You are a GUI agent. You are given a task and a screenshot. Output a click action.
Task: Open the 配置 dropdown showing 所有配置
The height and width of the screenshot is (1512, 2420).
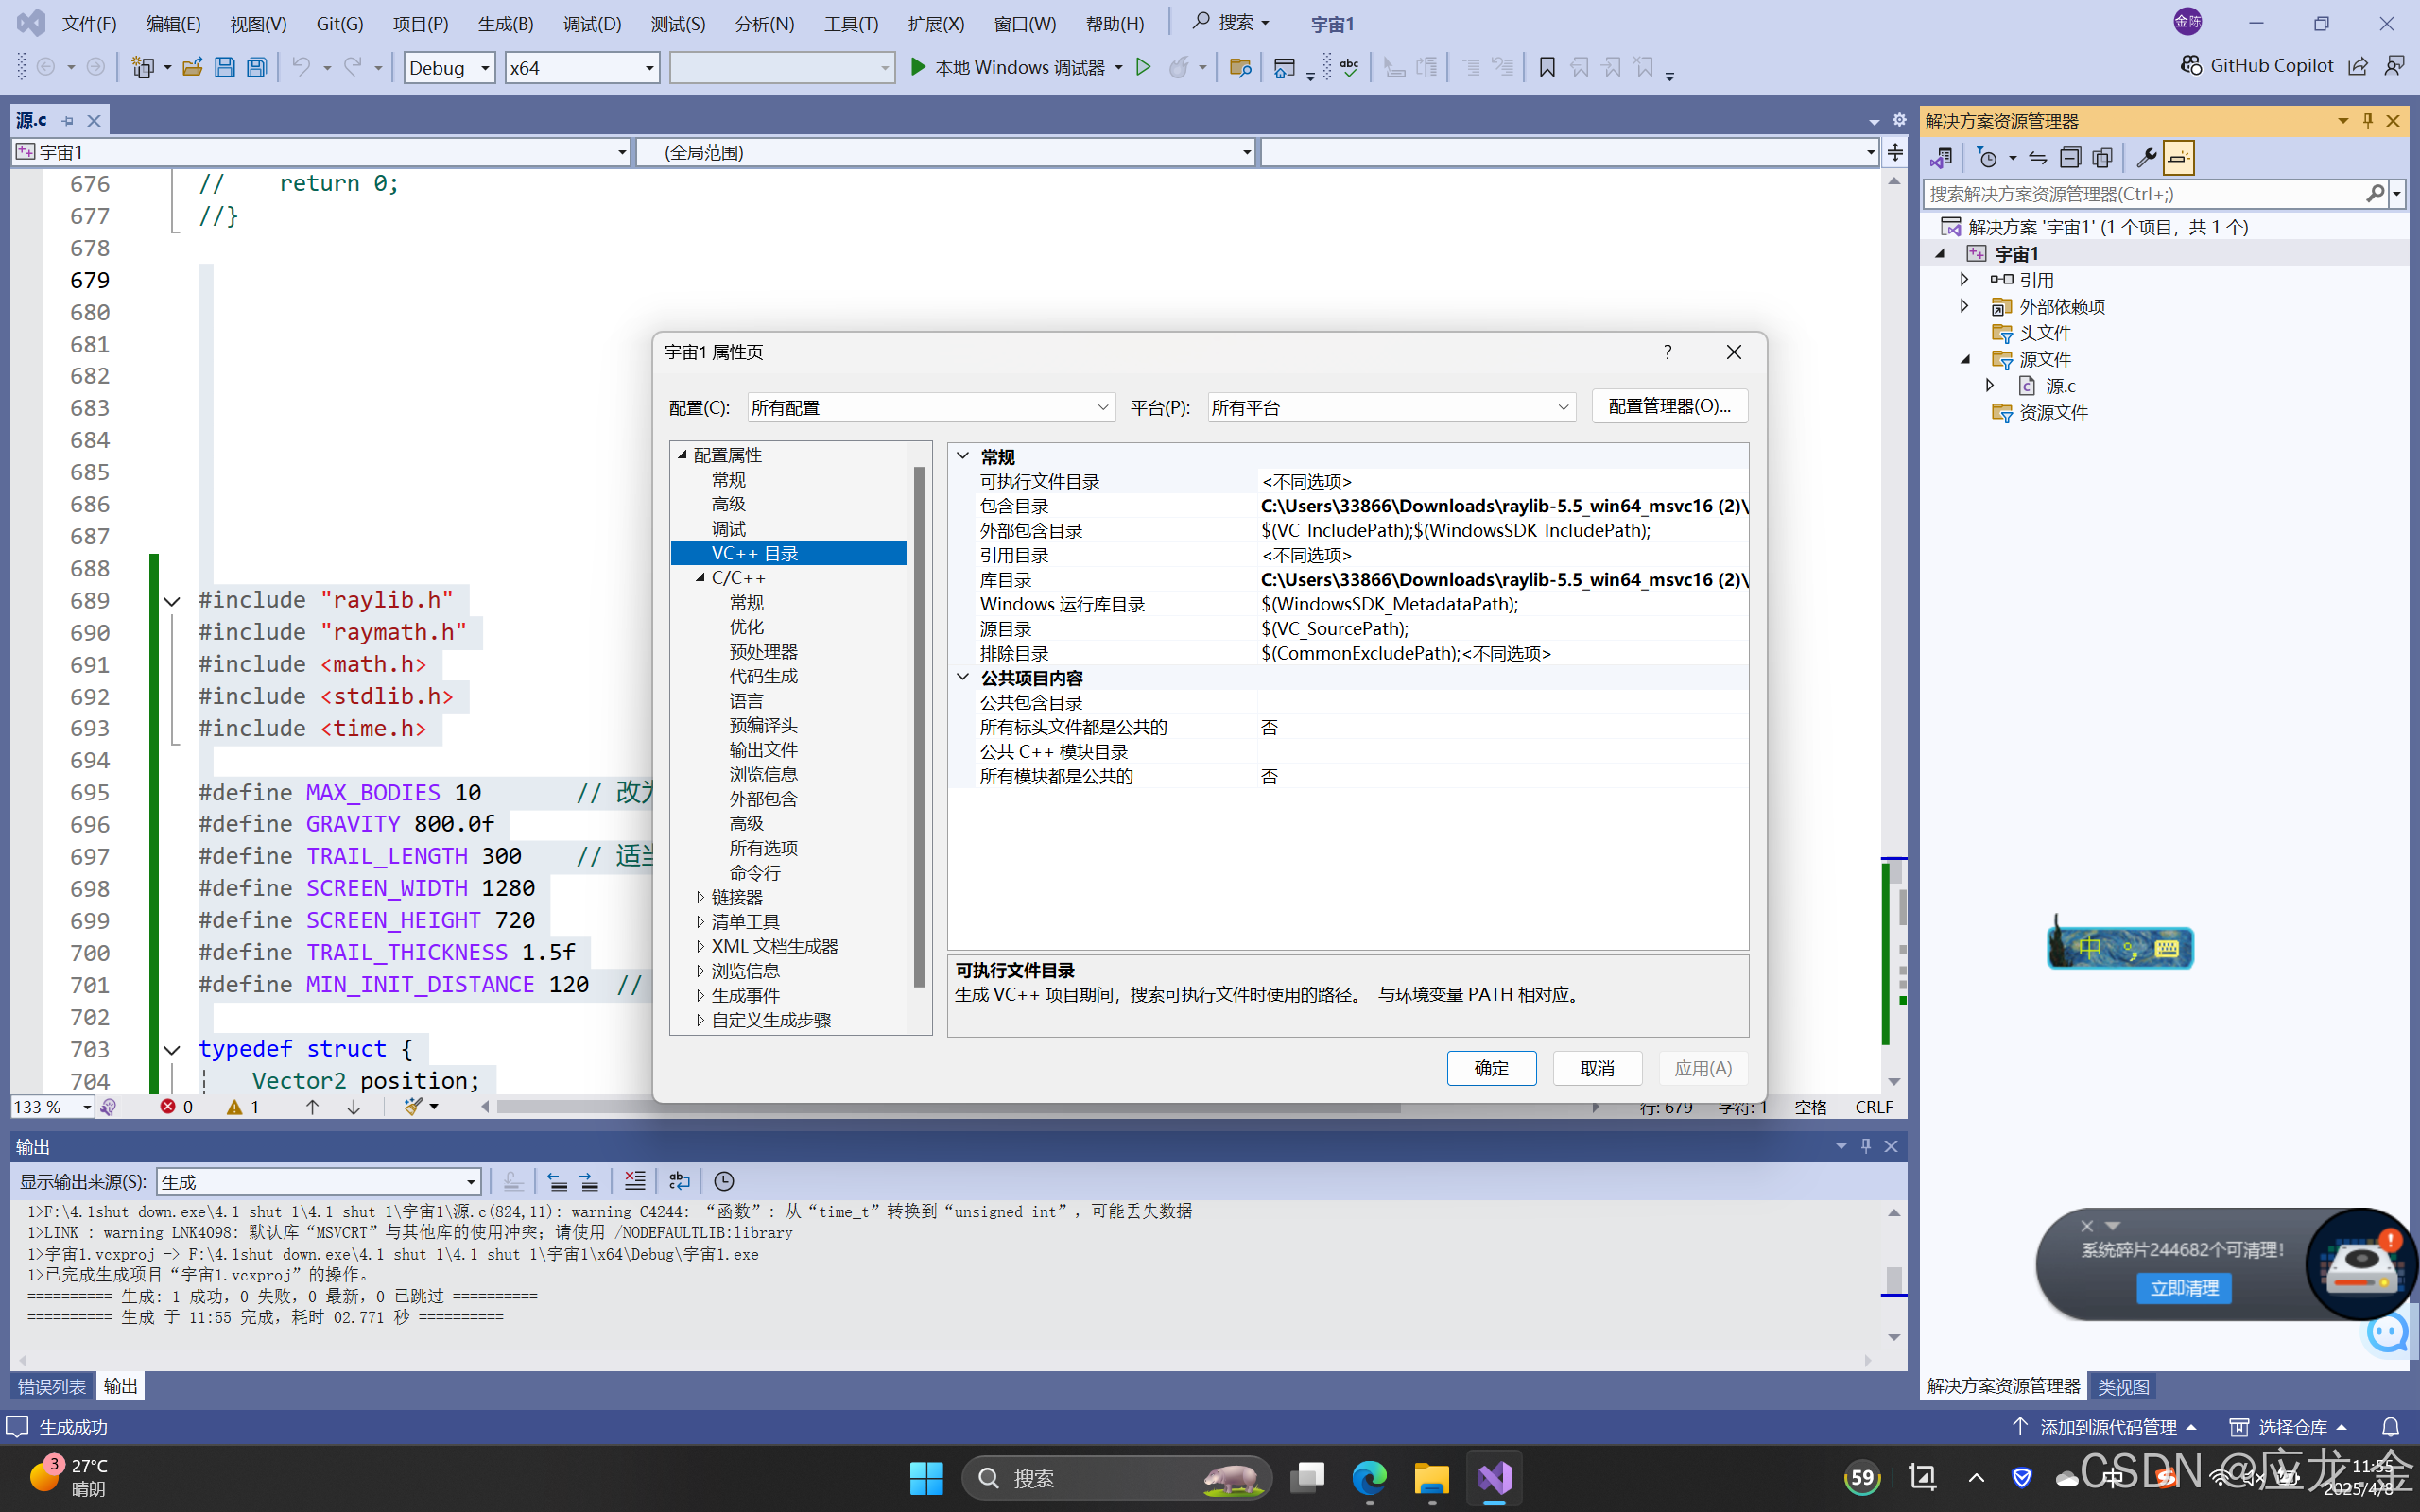point(930,407)
